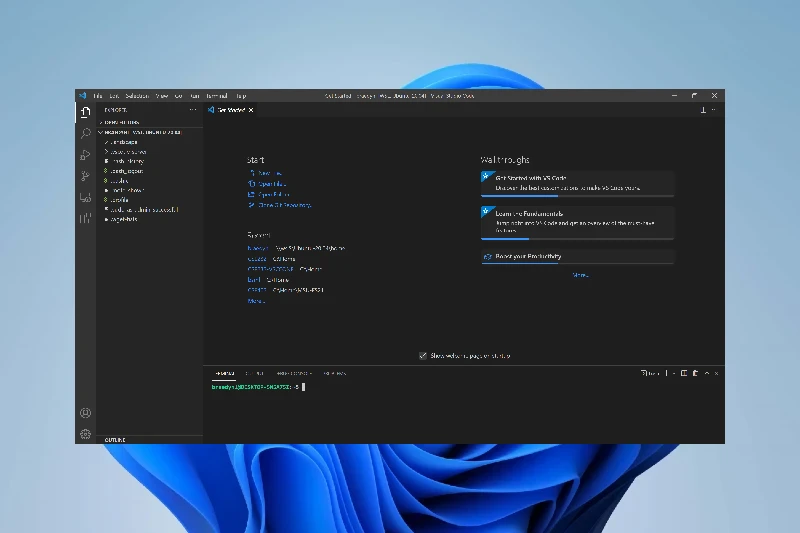
Task: Open the Search view in activity bar
Action: 85,133
